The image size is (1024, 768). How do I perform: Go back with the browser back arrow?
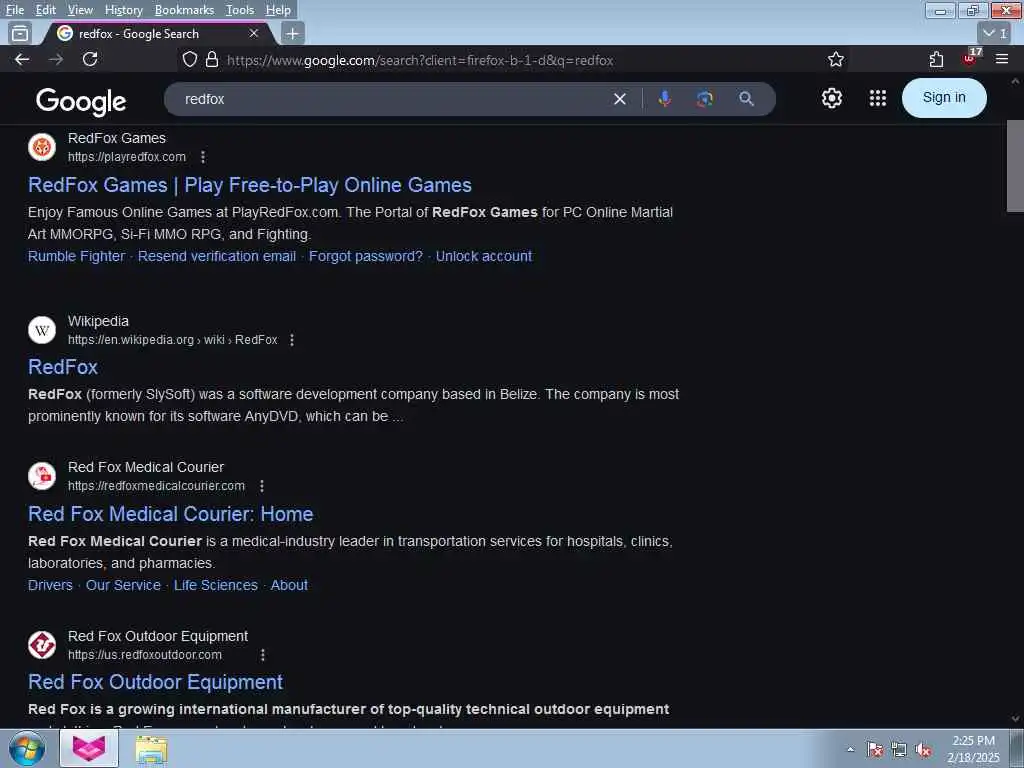click(22, 59)
